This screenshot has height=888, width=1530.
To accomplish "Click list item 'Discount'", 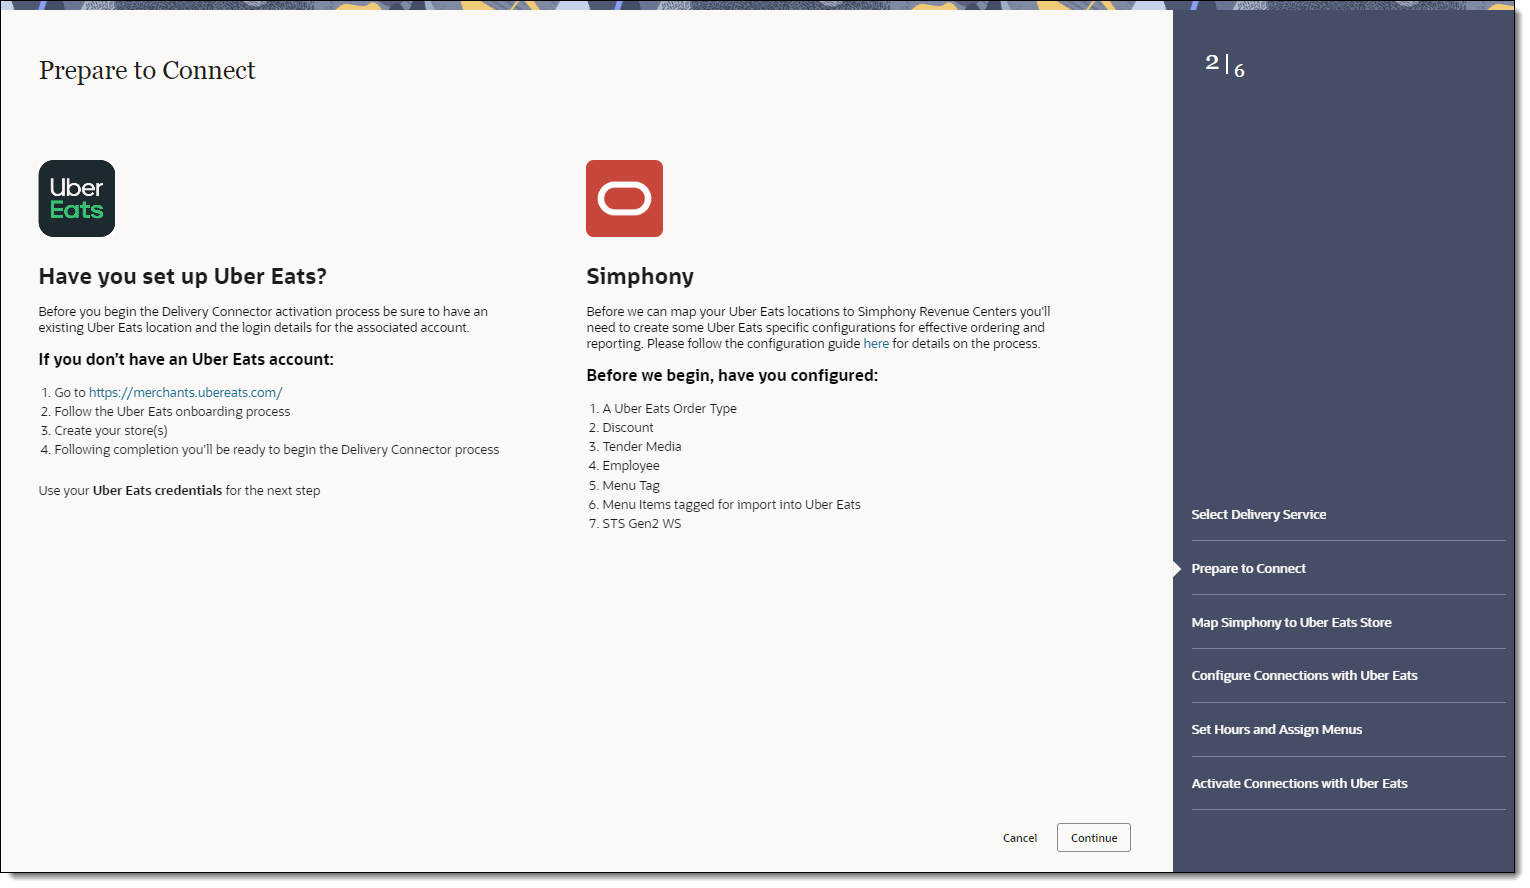I will coord(628,428).
